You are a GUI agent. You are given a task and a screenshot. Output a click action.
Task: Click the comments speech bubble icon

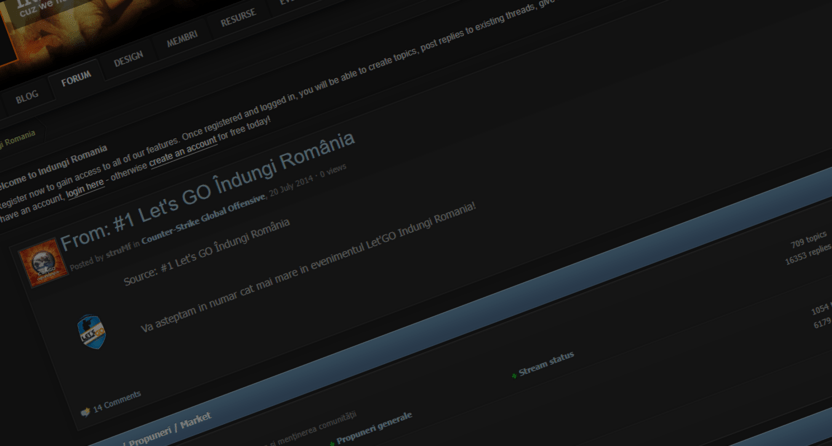click(x=85, y=410)
